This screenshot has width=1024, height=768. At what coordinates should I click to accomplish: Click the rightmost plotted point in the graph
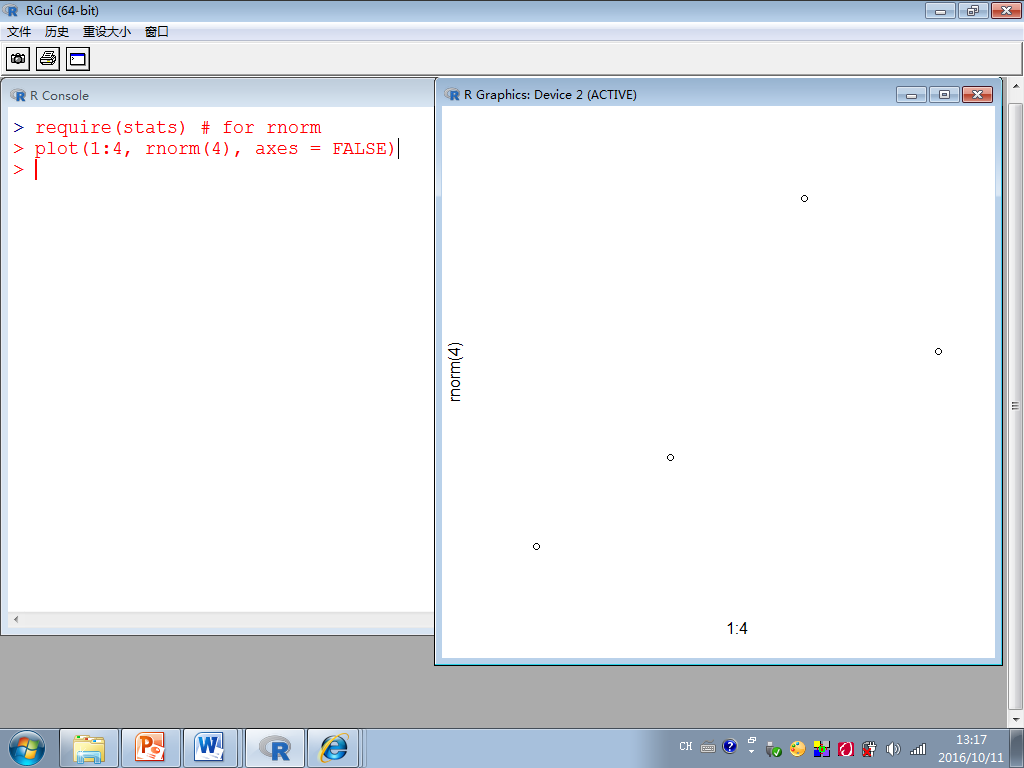[x=938, y=351]
